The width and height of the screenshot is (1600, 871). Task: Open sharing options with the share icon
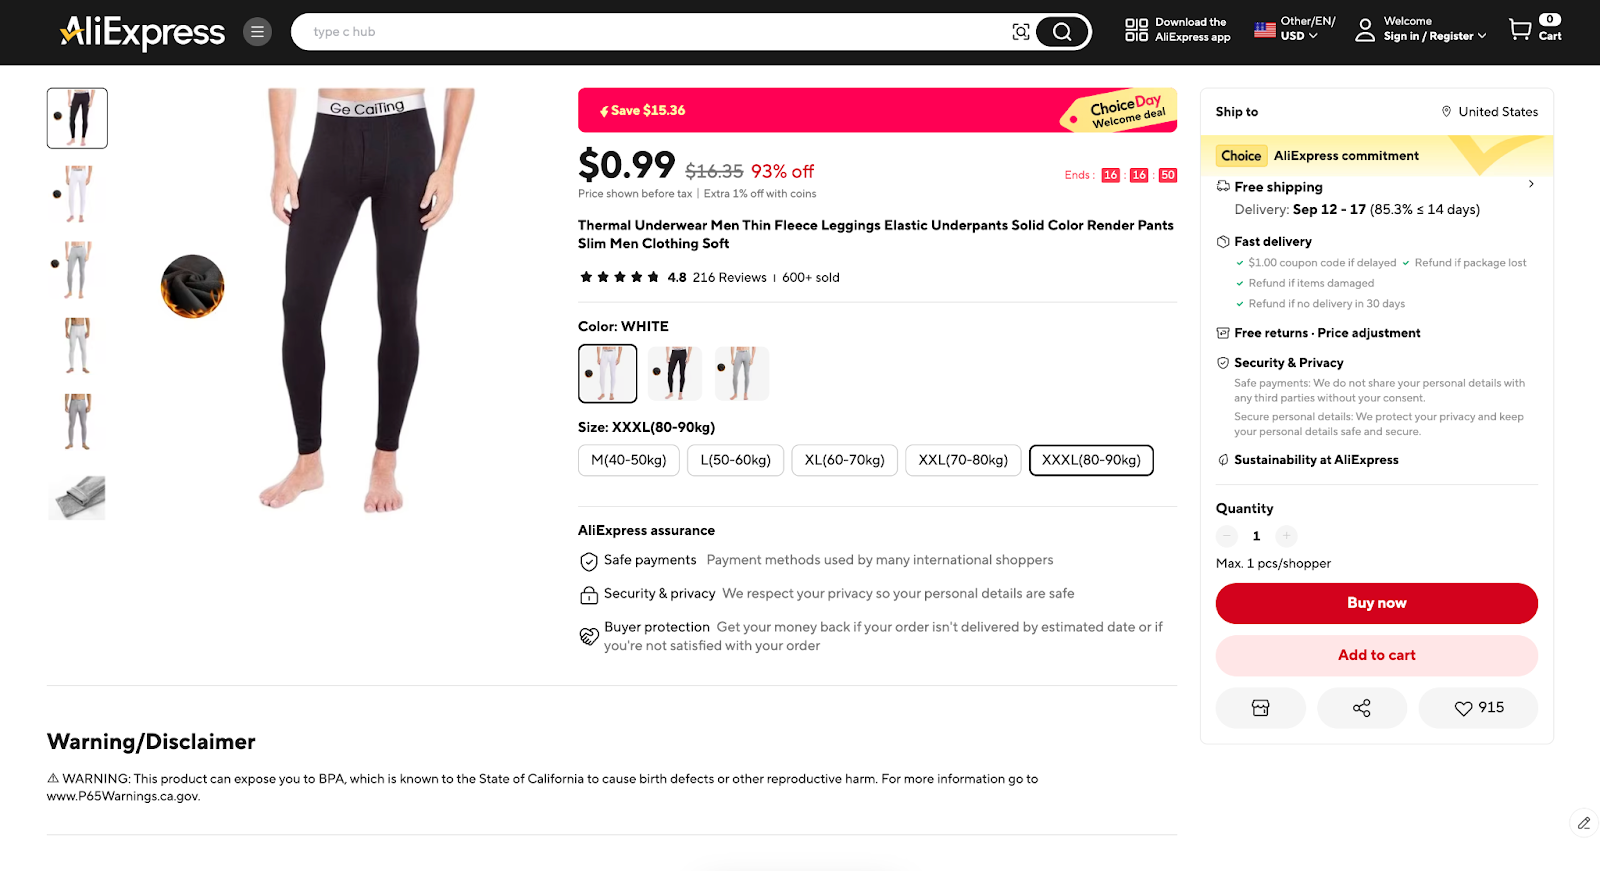tap(1362, 707)
